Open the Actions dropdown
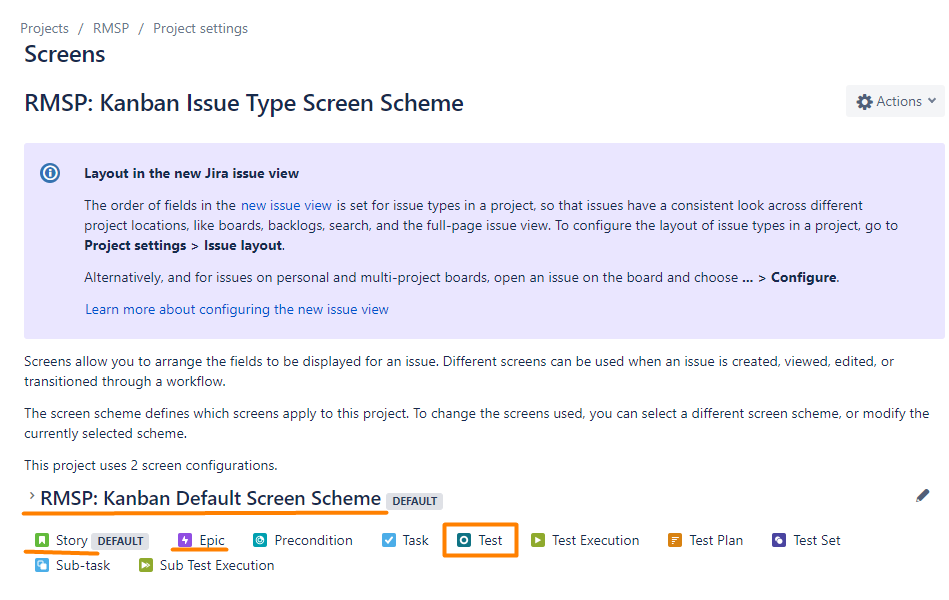 pos(895,101)
